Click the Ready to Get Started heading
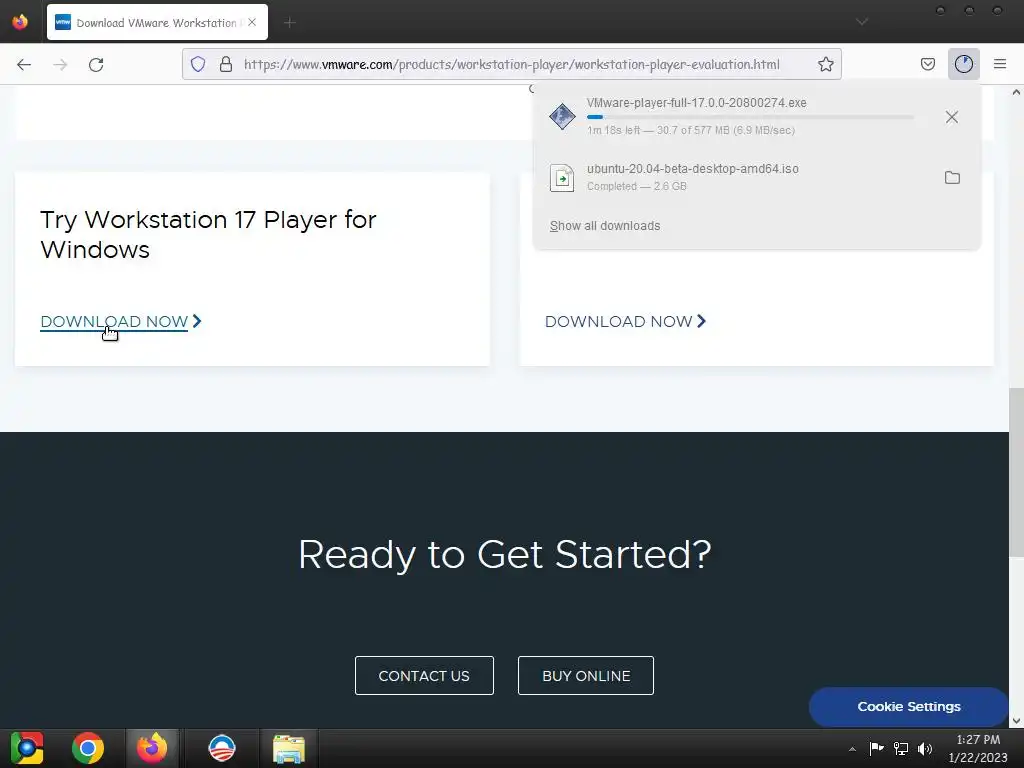 click(504, 554)
